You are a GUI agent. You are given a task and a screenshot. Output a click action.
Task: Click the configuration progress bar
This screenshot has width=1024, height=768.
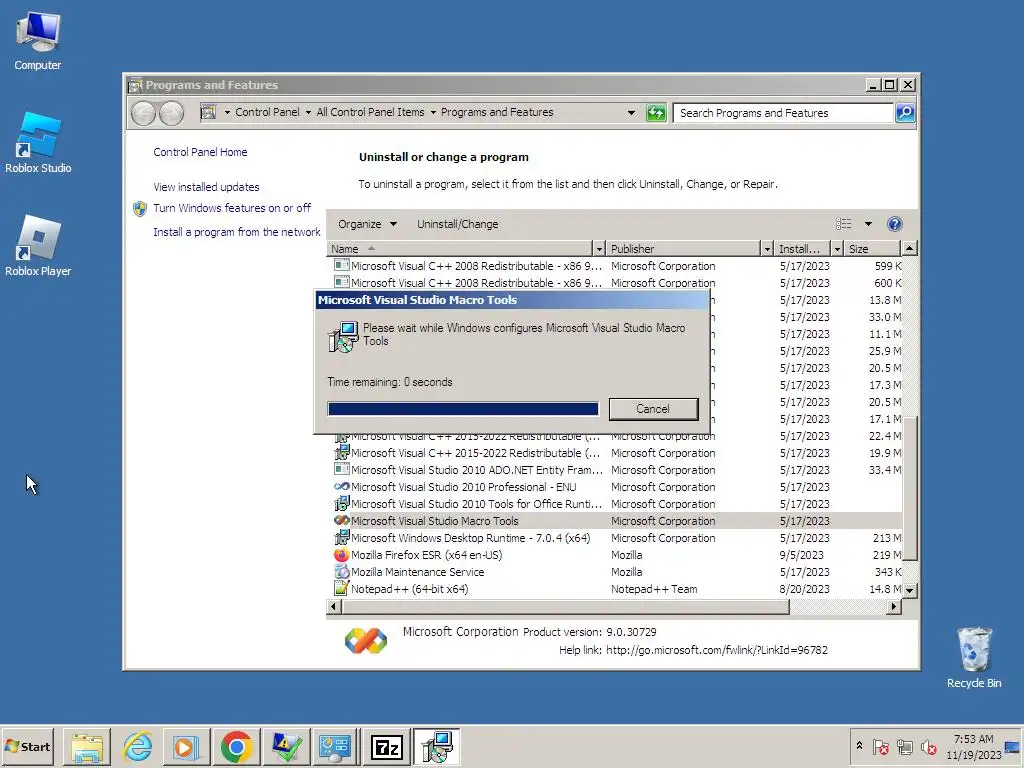(x=463, y=409)
